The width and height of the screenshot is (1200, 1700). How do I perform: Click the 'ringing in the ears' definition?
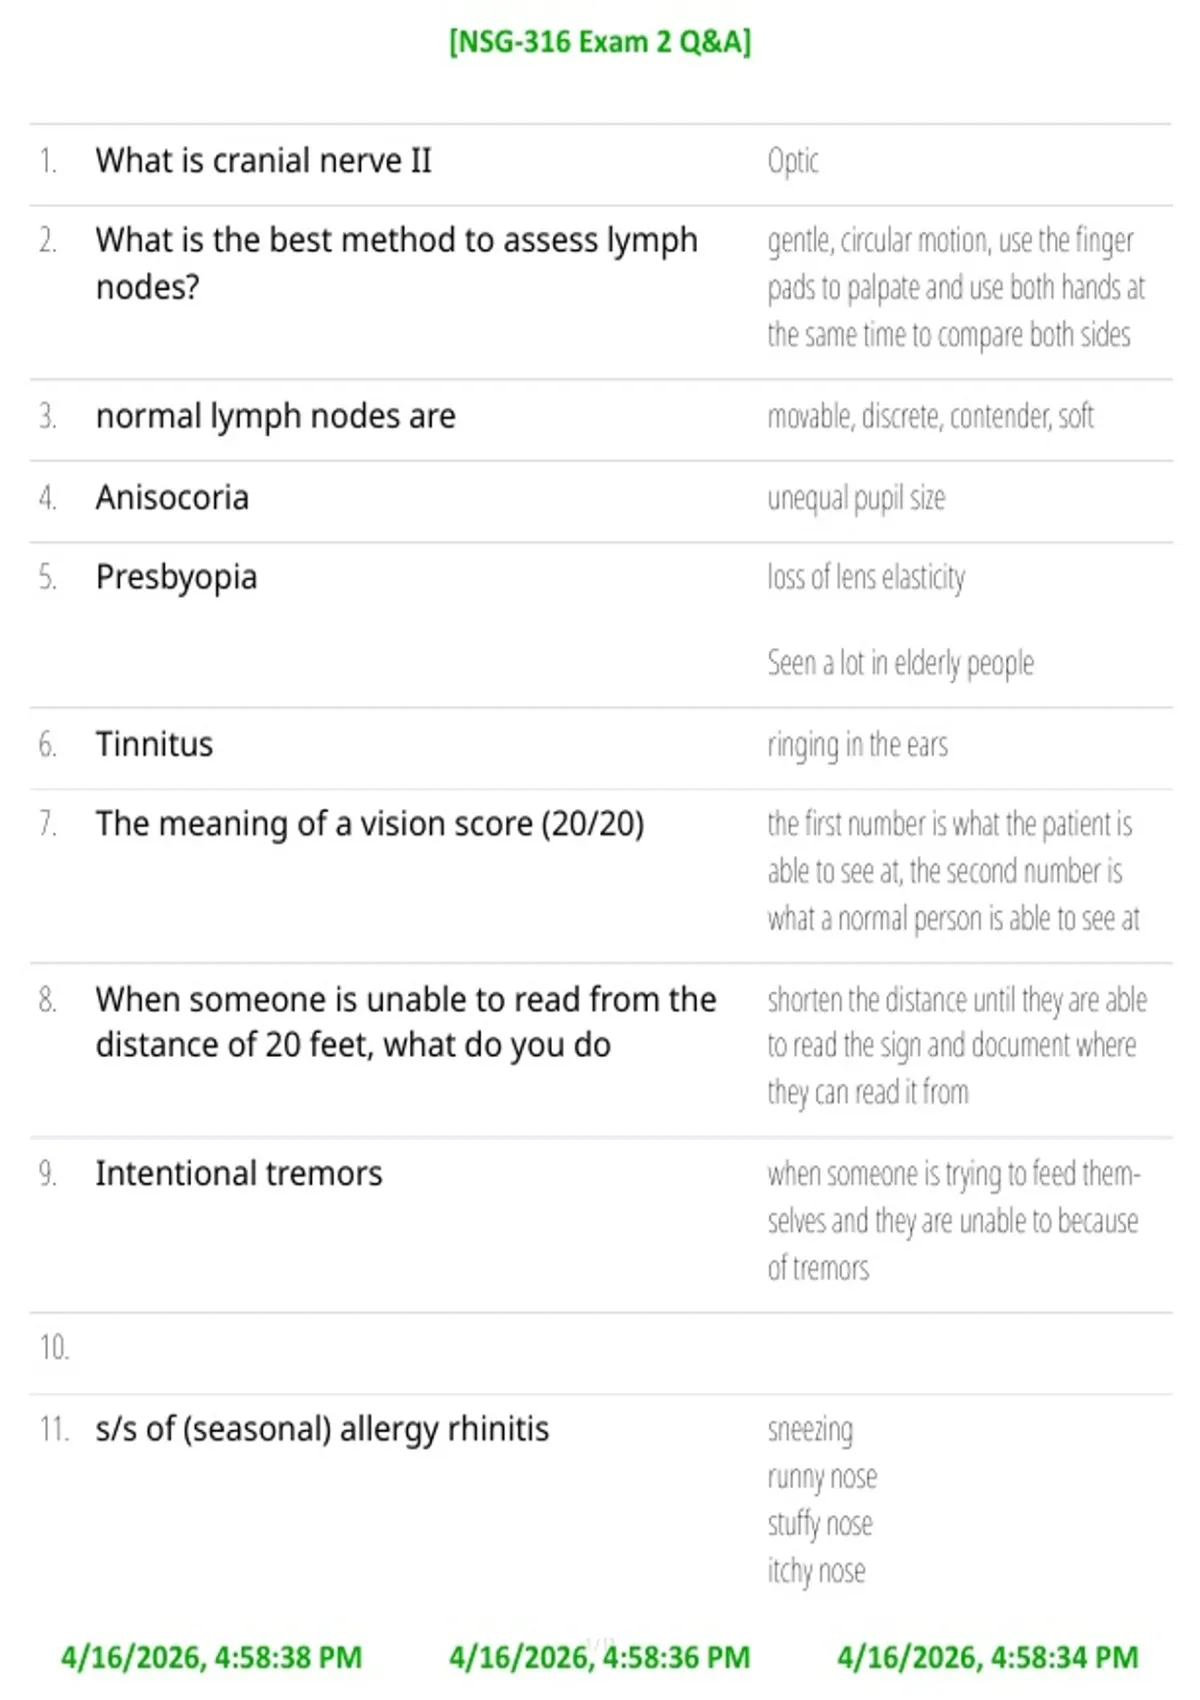pos(857,745)
